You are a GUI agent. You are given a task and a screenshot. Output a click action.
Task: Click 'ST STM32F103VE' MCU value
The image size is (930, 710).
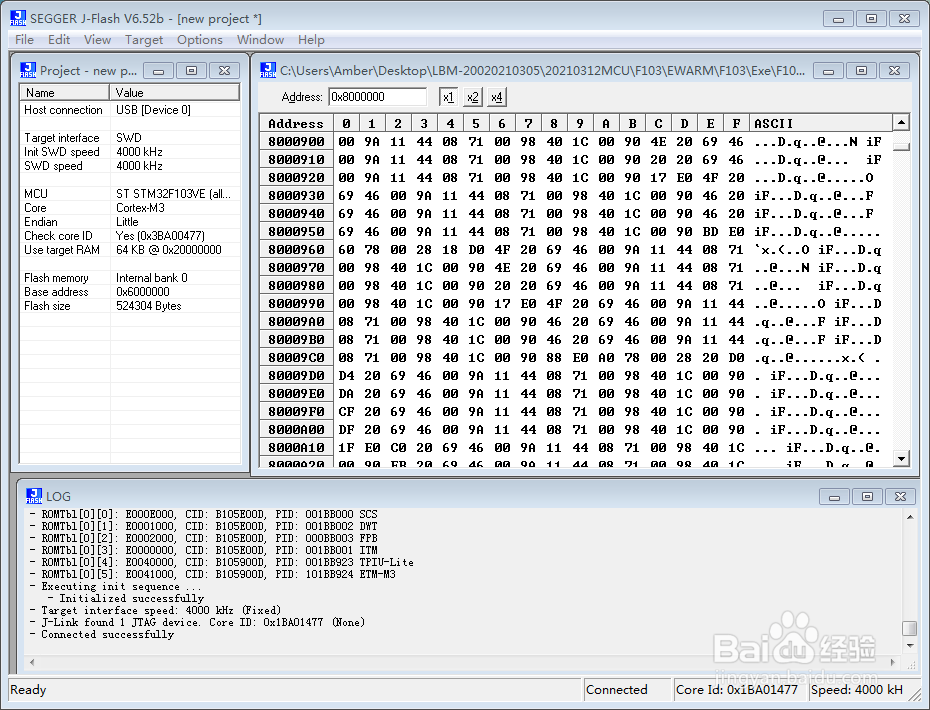point(173,194)
